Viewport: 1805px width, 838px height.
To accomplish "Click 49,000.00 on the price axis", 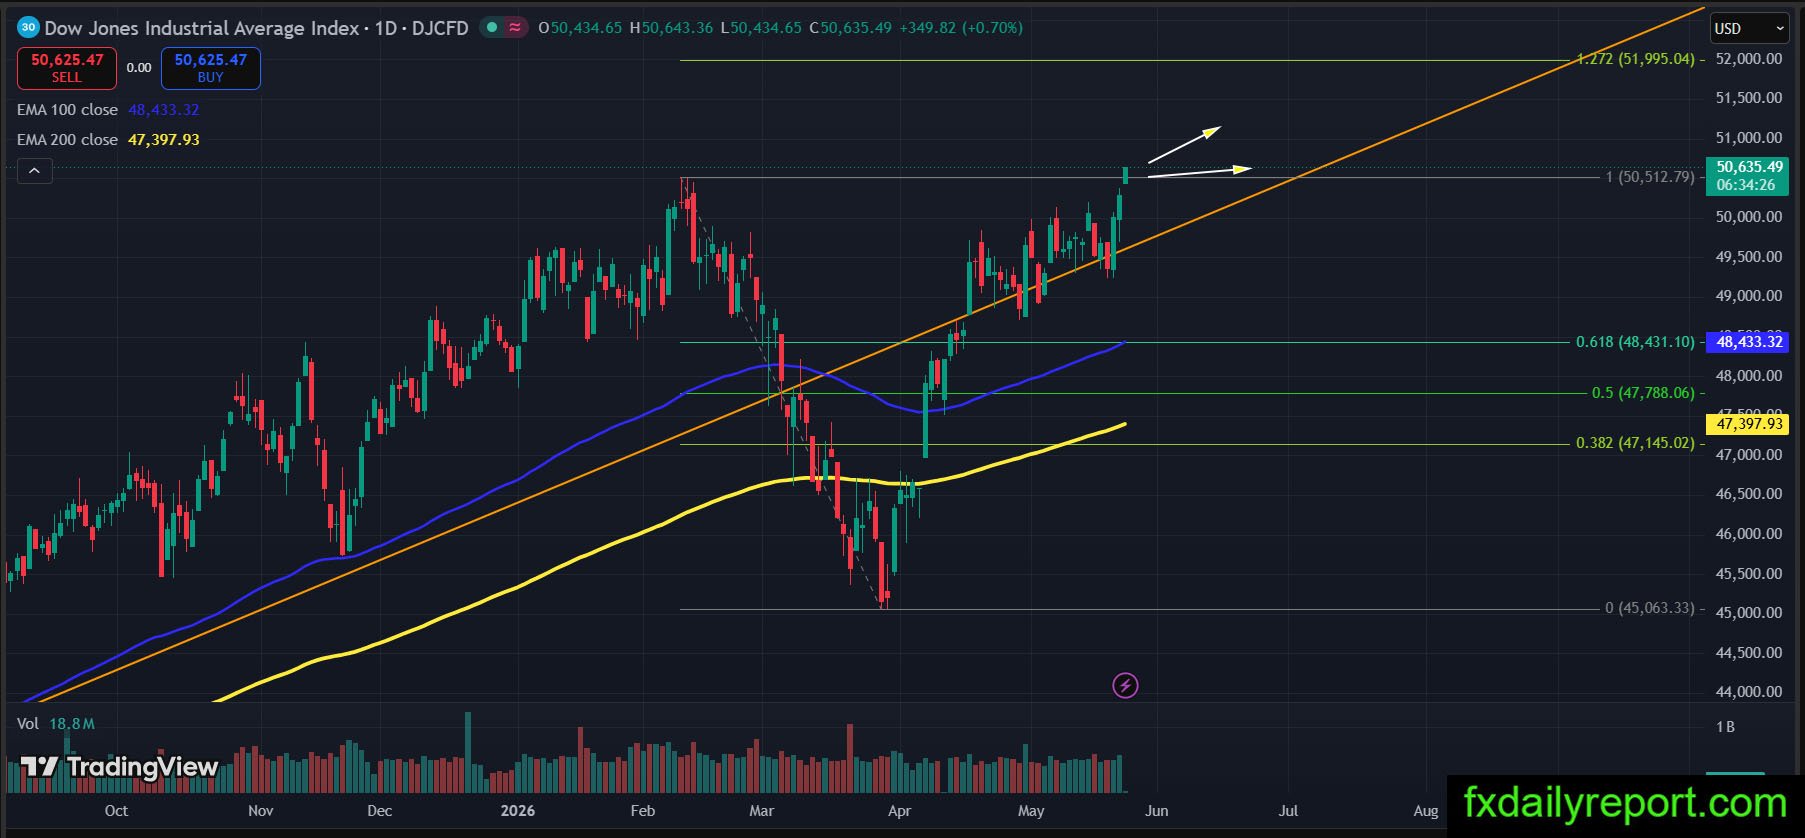I will click(1749, 296).
